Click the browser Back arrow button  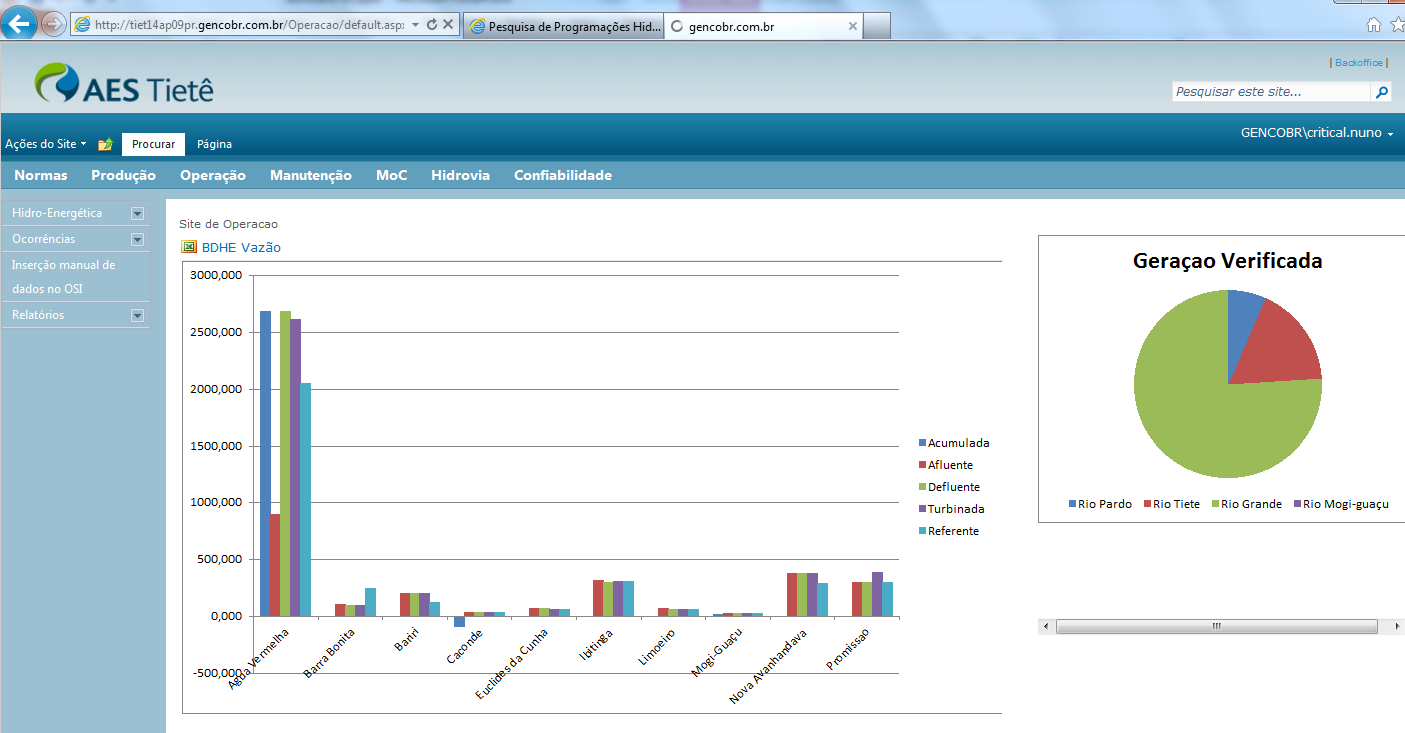point(20,24)
